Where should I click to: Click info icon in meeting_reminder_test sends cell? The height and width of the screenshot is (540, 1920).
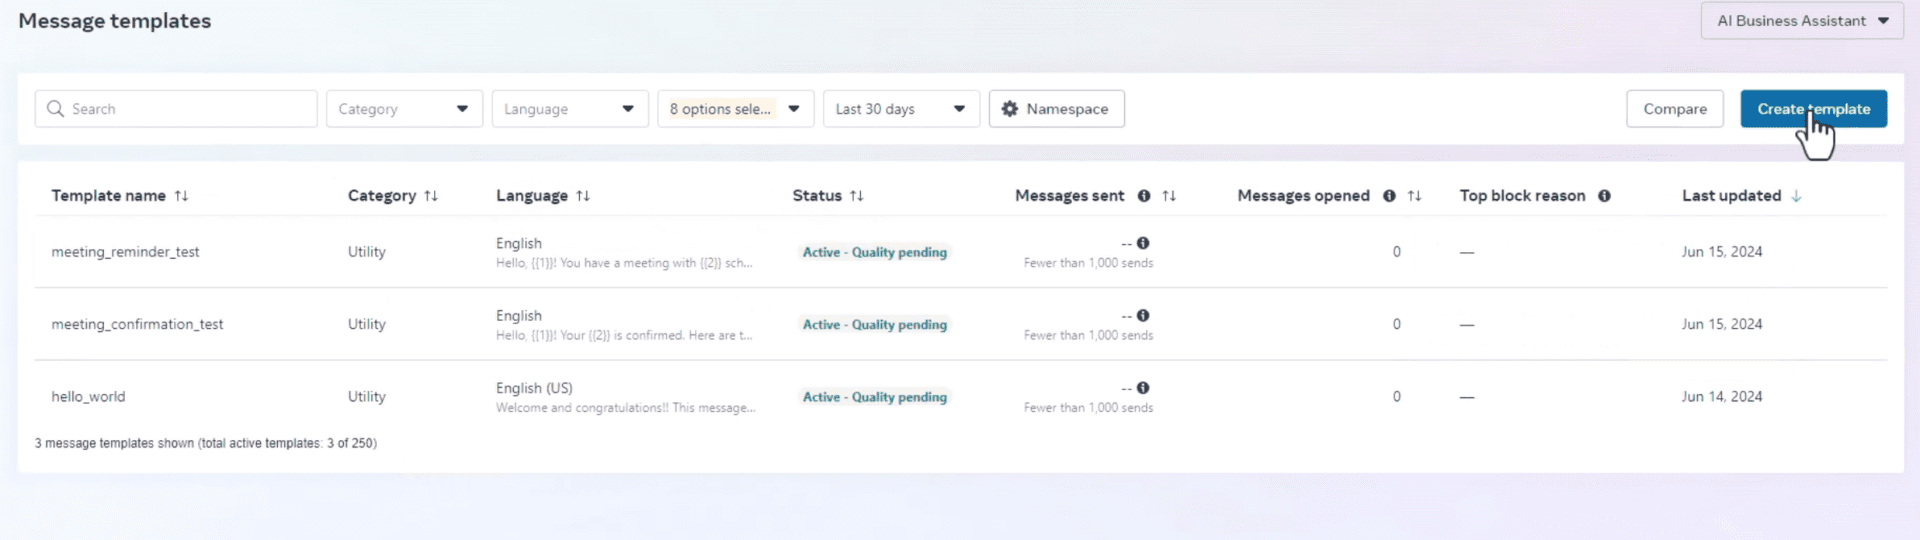click(x=1143, y=243)
